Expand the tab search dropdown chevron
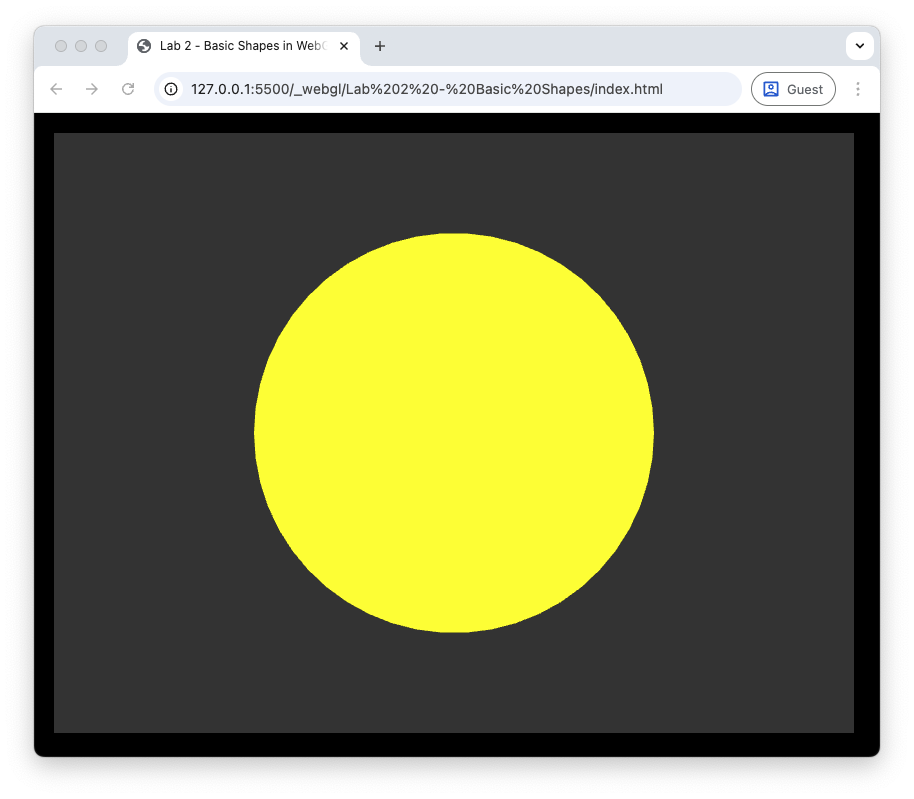 [860, 46]
